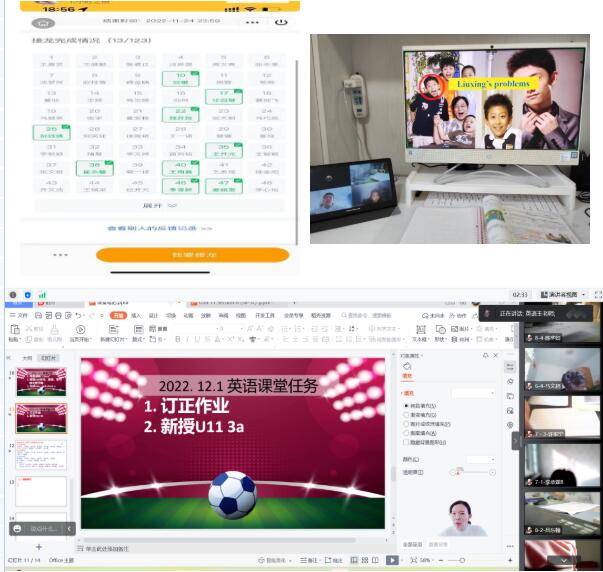Select the fourth pattern fill radio option
This screenshot has height=572, width=603.
(x=406, y=433)
